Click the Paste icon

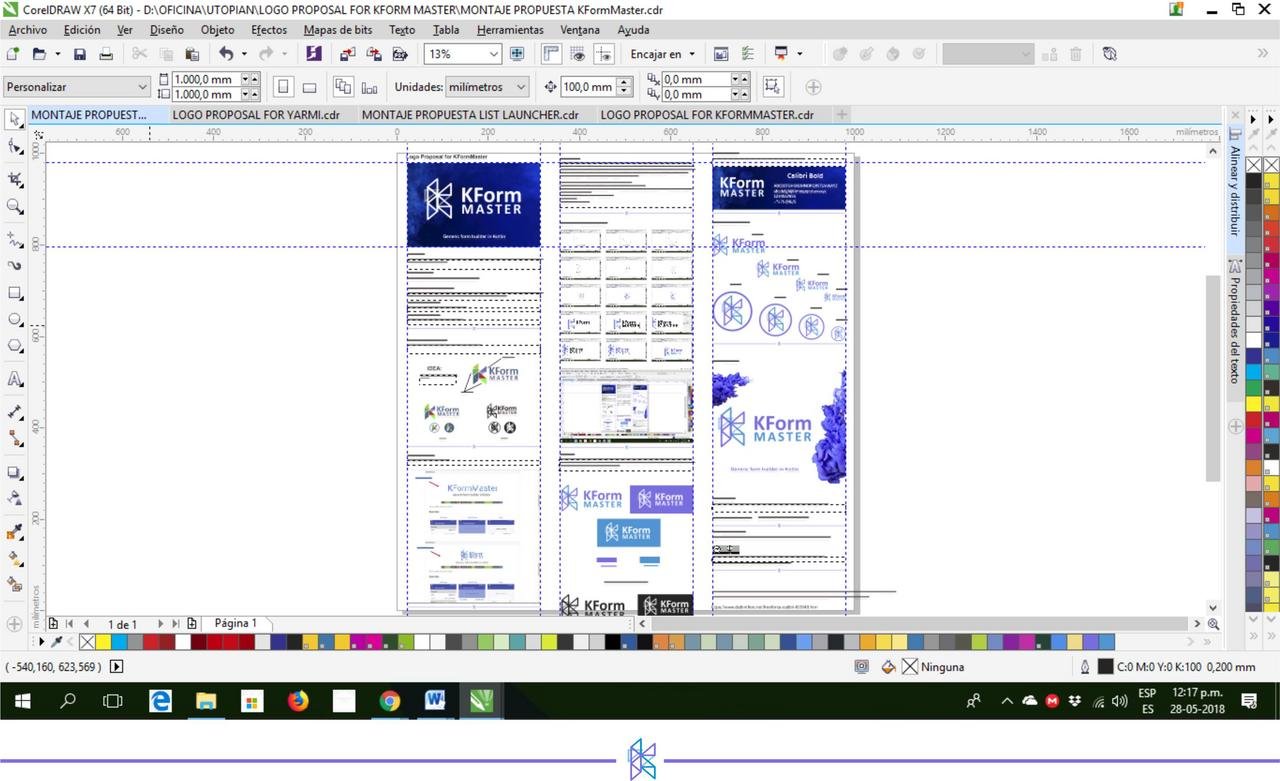[193, 54]
